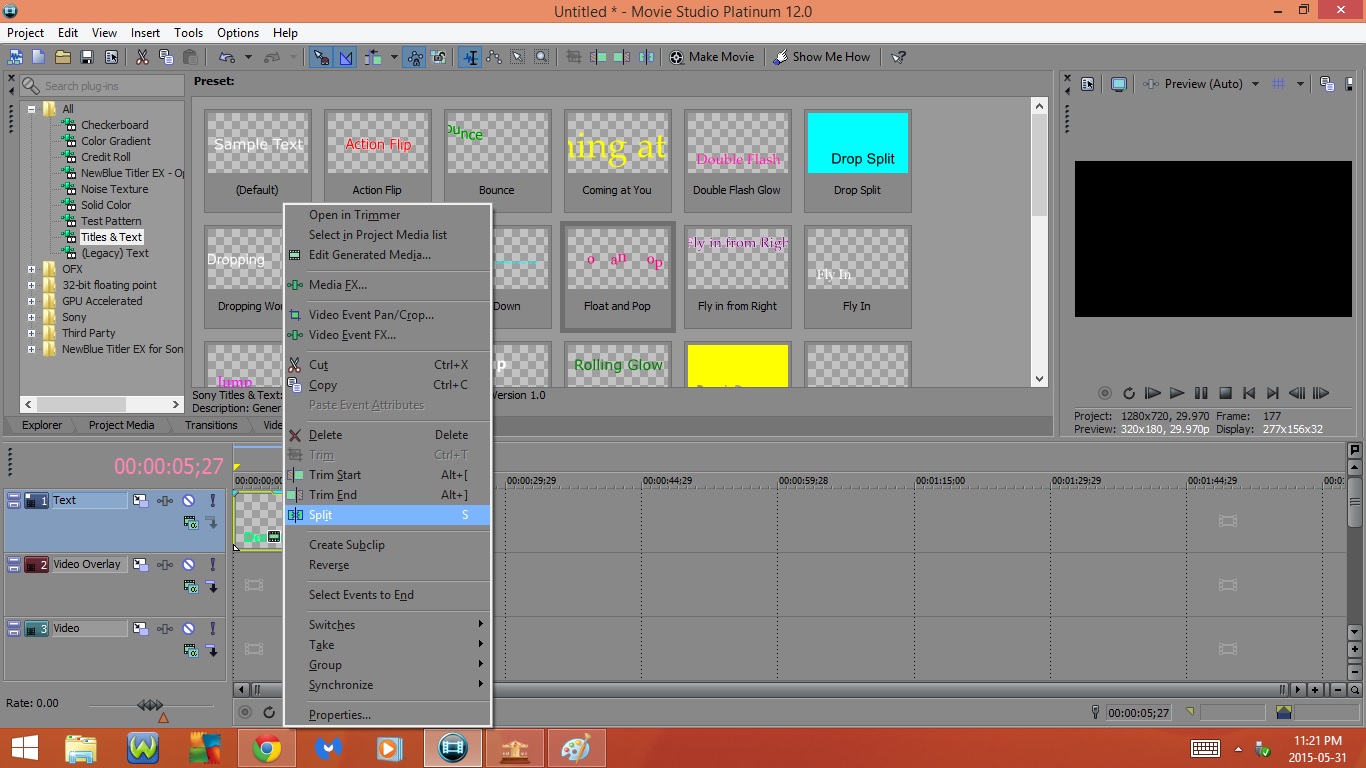
Task: Click the New Project toolbar icon
Action: coord(38,57)
